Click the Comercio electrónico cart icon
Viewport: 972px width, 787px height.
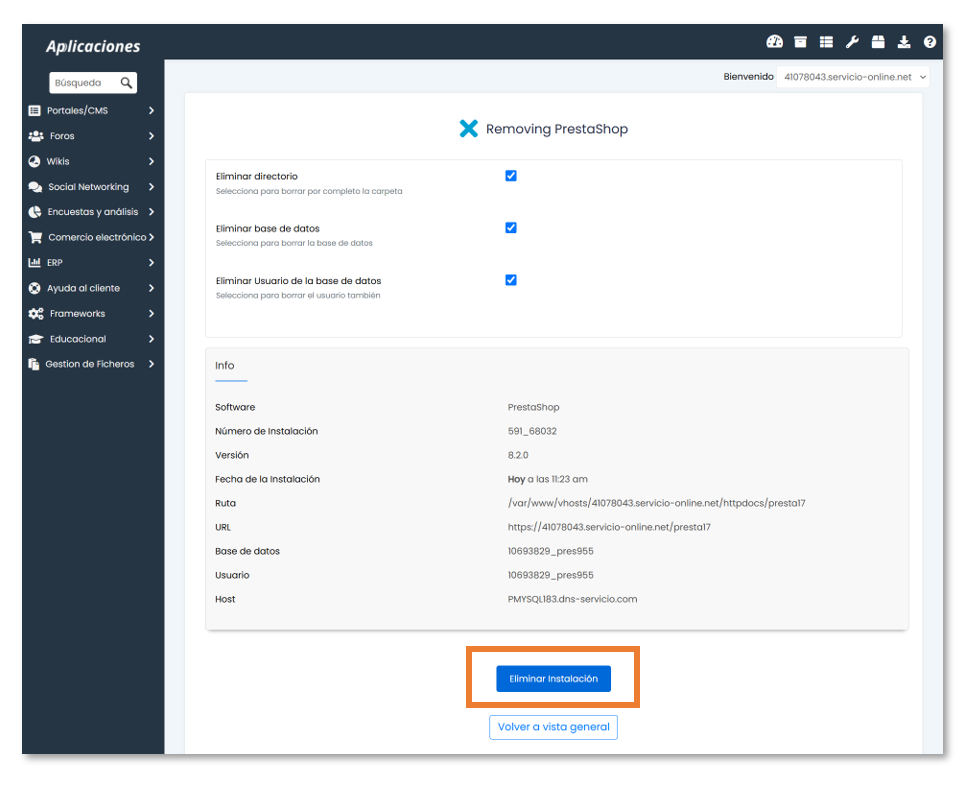35,237
